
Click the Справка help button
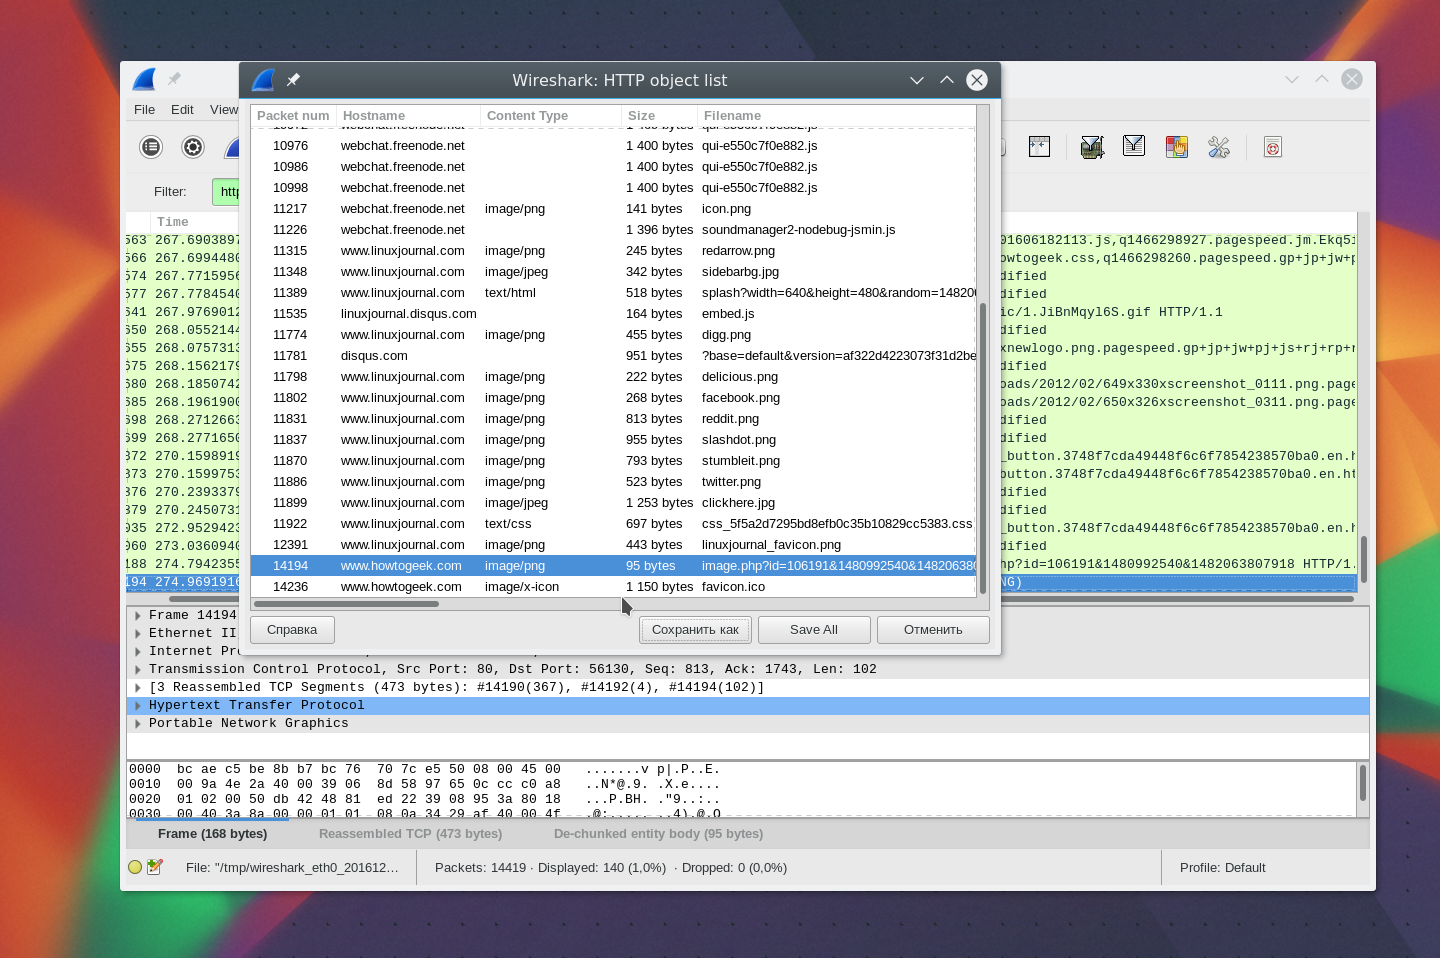tap(292, 630)
